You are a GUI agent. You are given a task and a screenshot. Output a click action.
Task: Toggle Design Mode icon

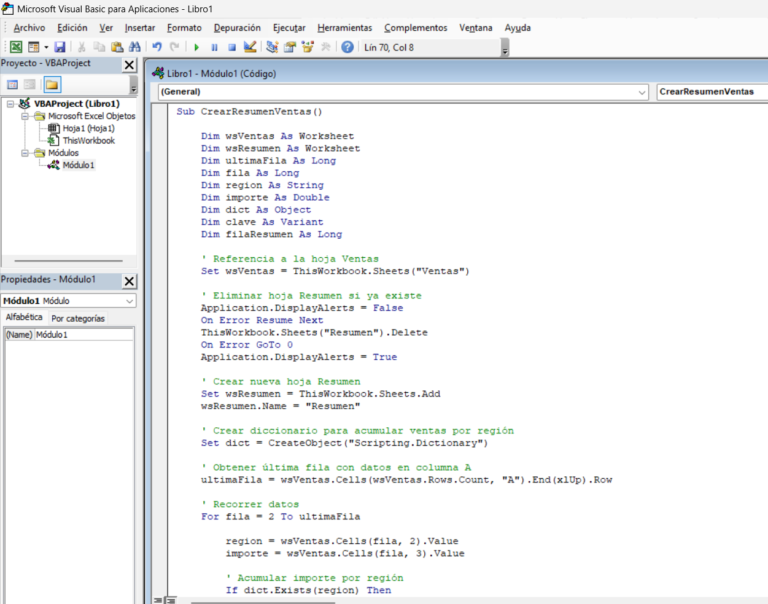(250, 47)
